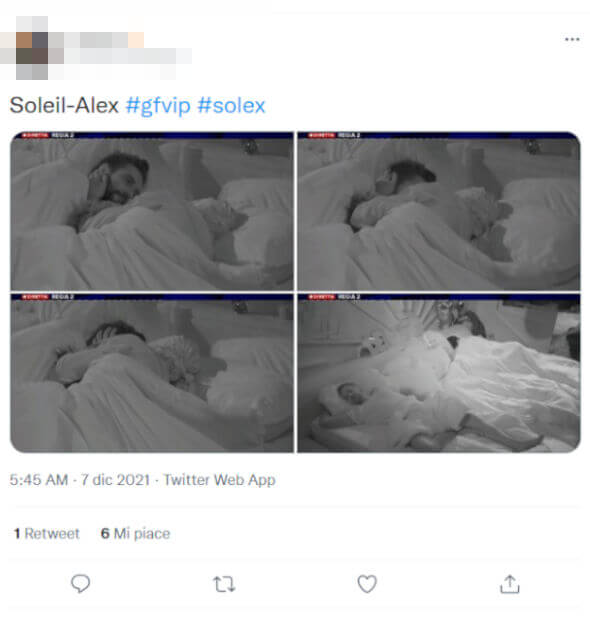Retweet this post using the arrows icon
This screenshot has height=625, width=590.
coord(224,584)
